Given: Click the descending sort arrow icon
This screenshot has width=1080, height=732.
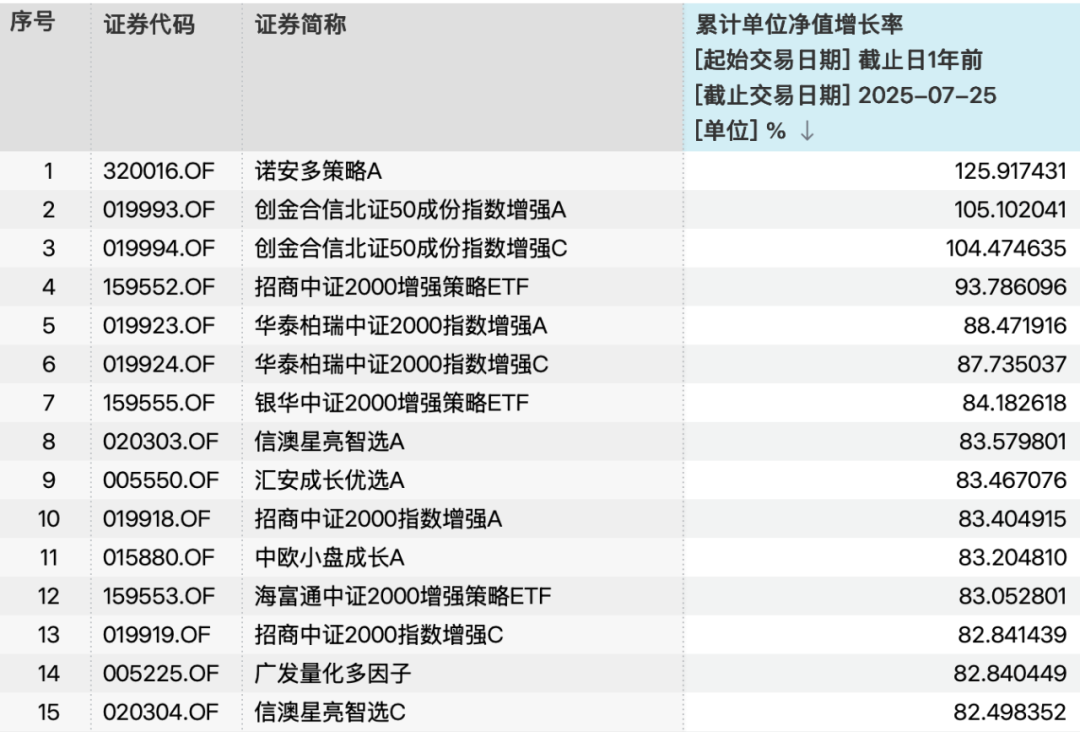Looking at the screenshot, I should point(808,132).
